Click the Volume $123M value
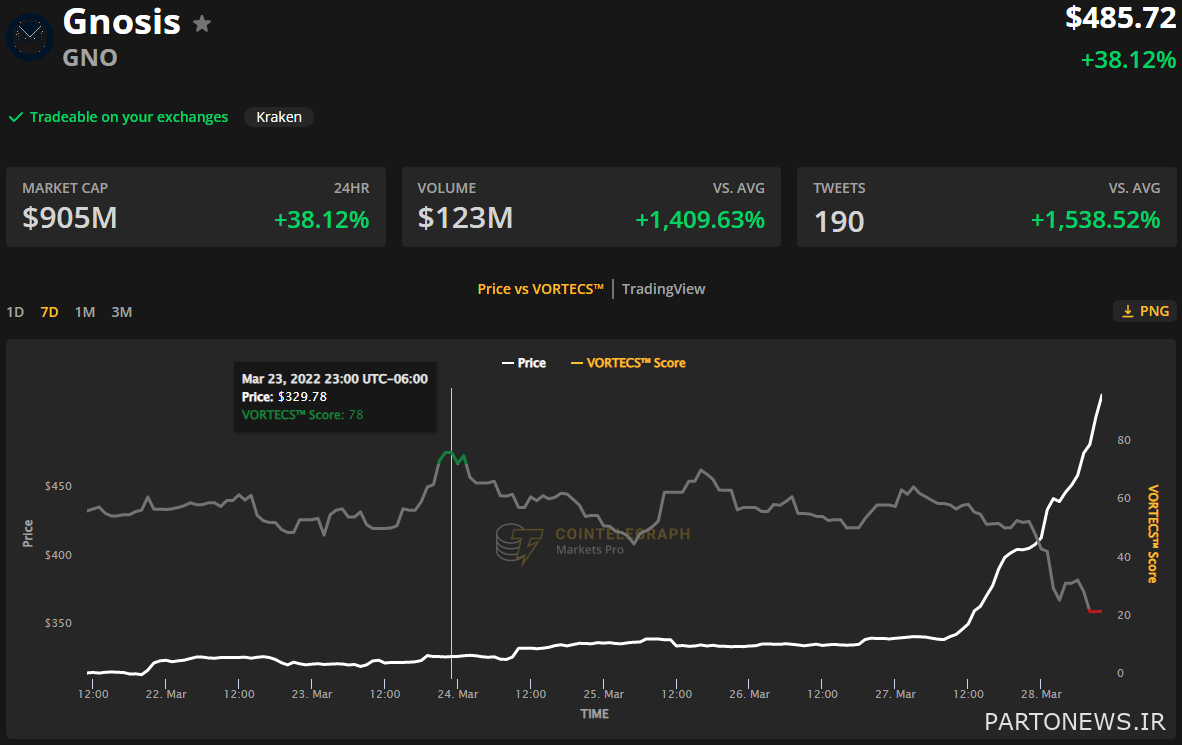 pos(465,218)
